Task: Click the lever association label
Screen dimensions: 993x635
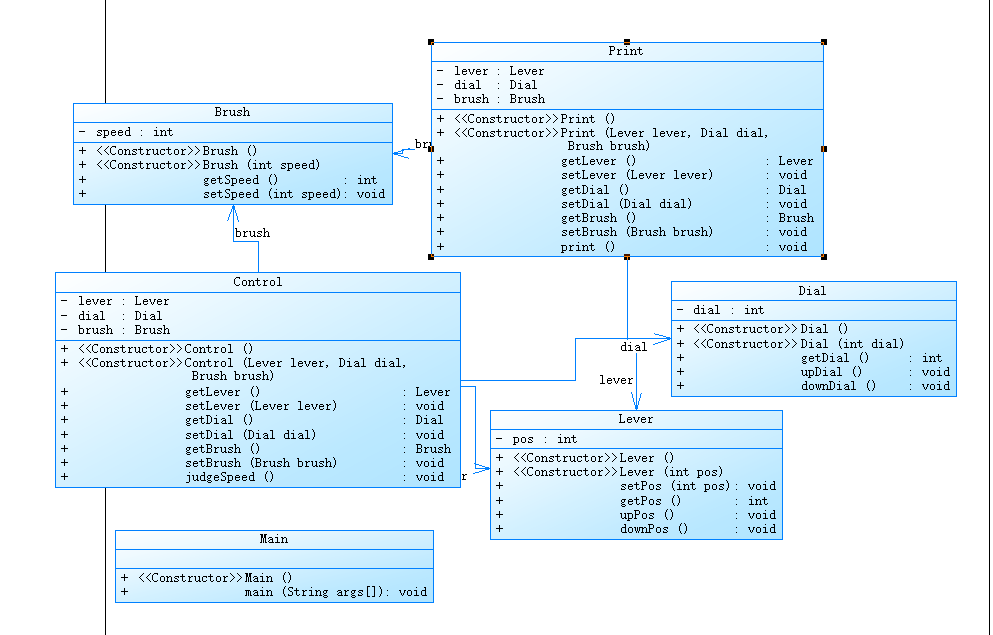Action: (x=616, y=380)
